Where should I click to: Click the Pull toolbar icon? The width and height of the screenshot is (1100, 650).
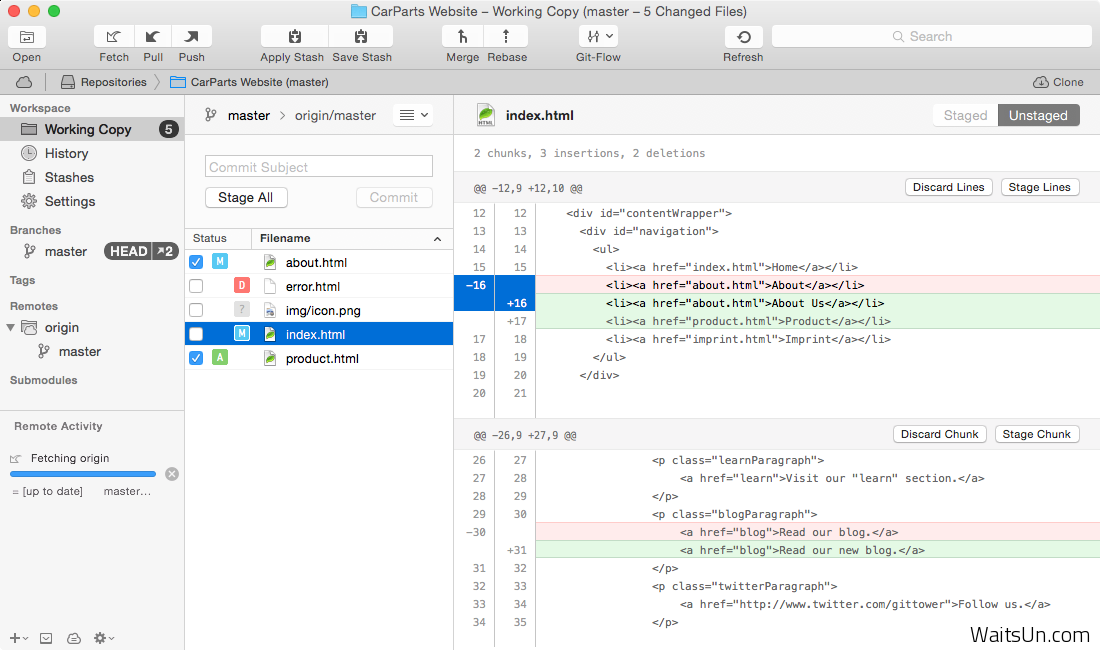click(153, 37)
